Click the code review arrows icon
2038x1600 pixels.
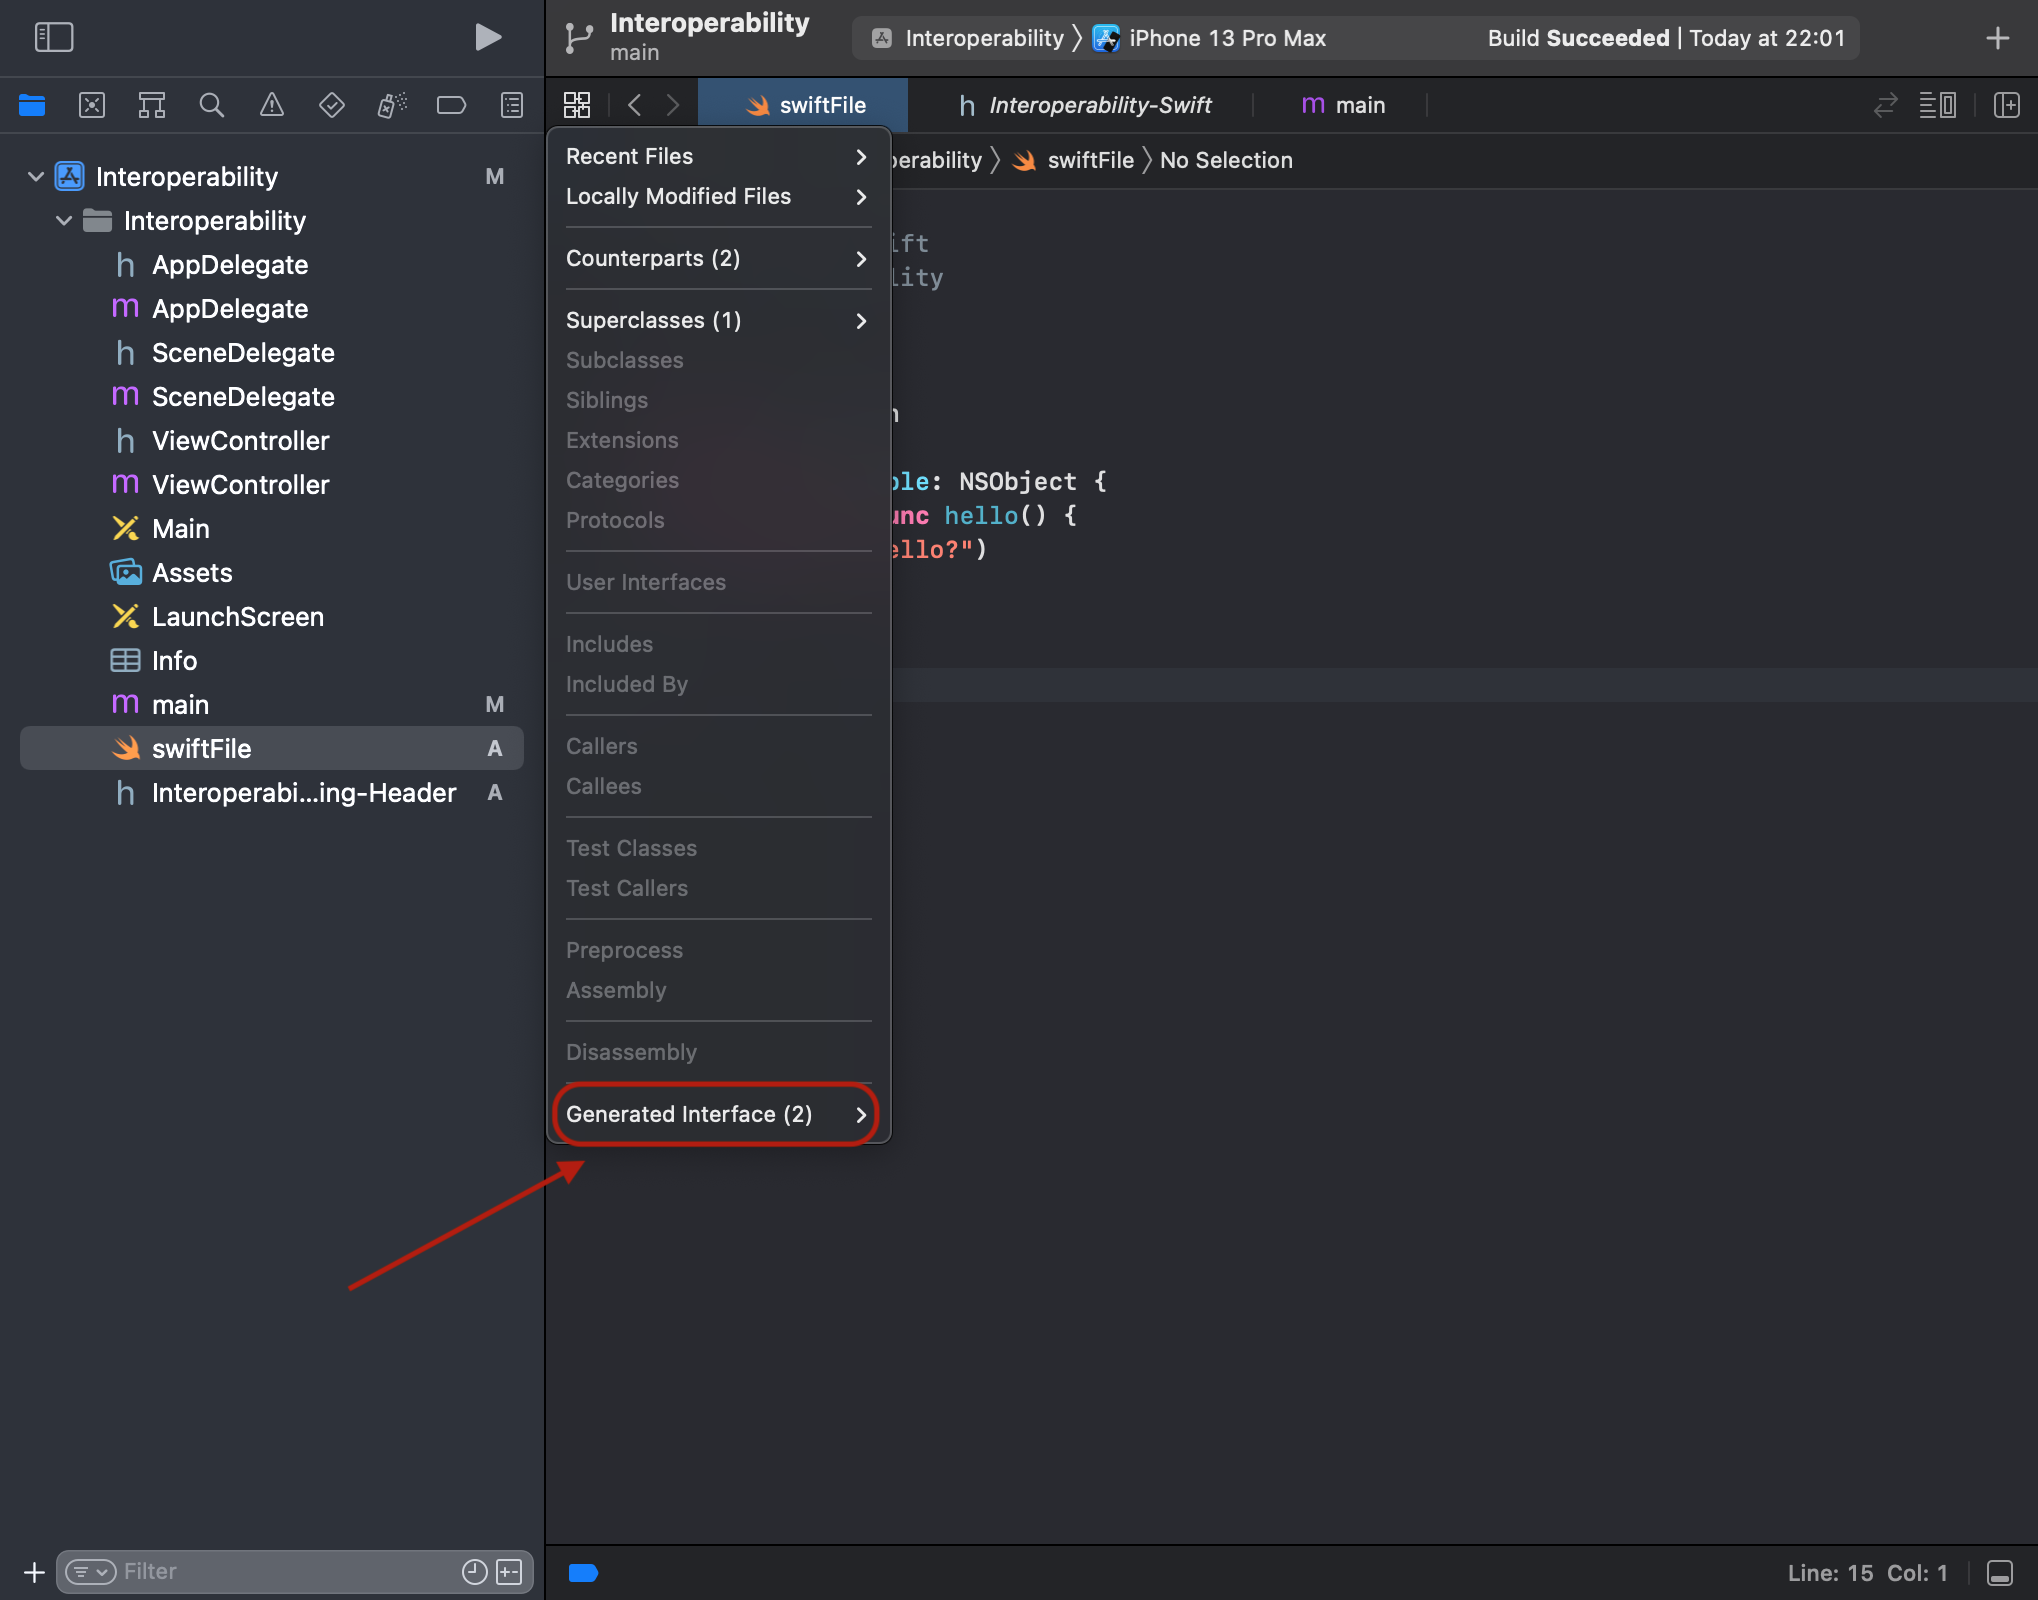tap(1886, 105)
